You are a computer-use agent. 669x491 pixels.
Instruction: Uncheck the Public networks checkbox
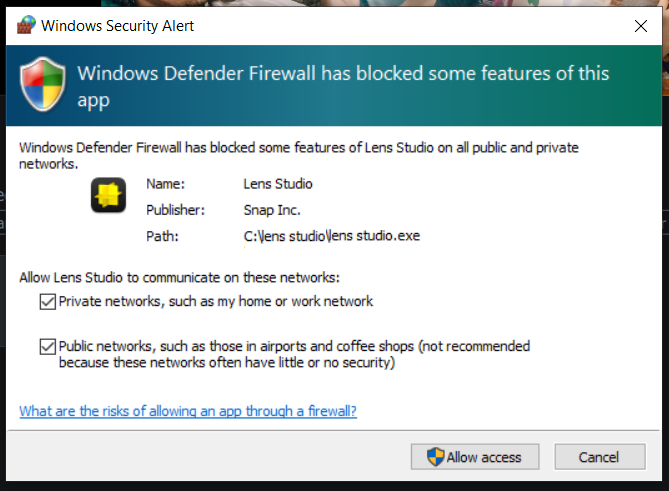point(47,347)
